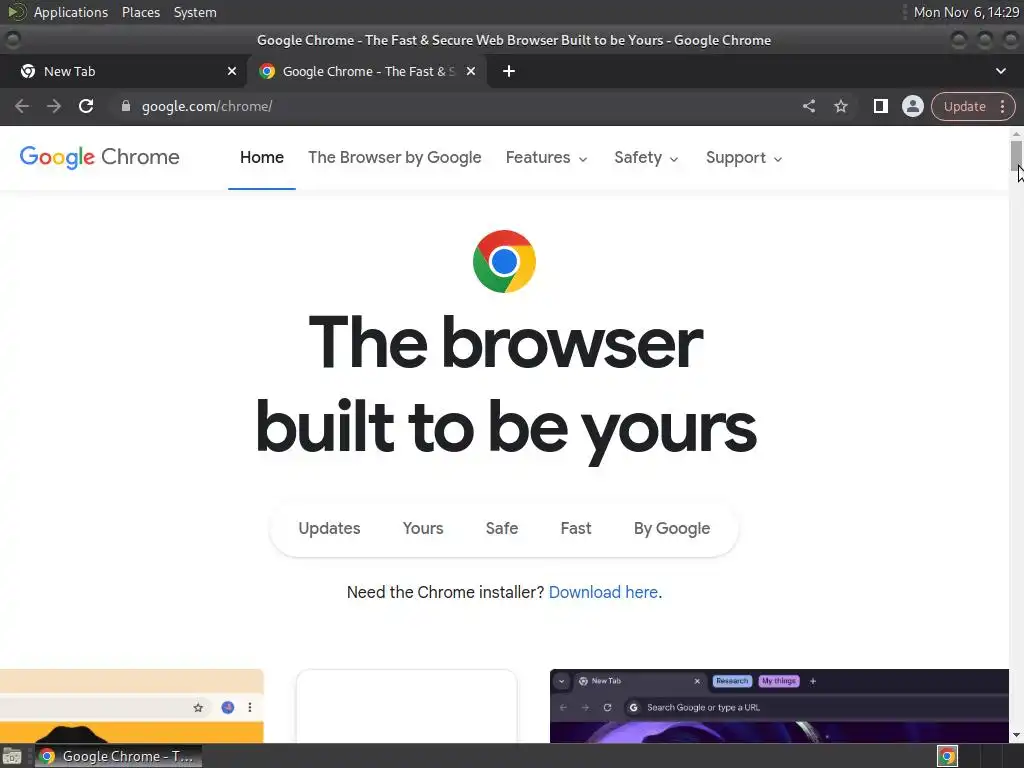Close the New Tab tab
The image size is (1024, 768).
pos(232,71)
